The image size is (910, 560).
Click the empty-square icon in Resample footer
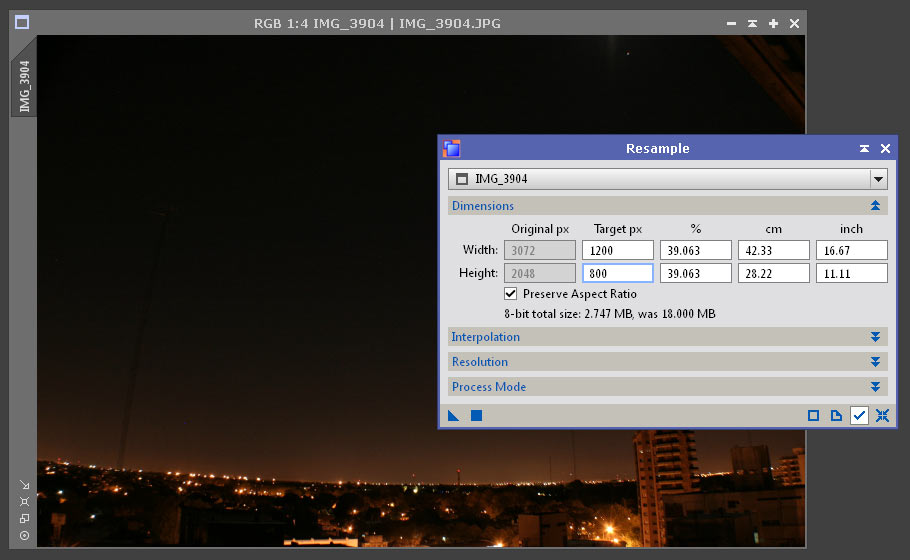point(813,416)
